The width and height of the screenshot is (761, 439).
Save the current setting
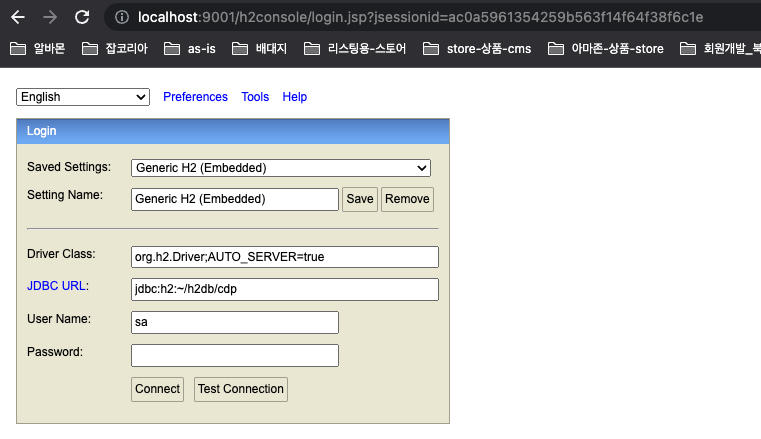point(360,199)
